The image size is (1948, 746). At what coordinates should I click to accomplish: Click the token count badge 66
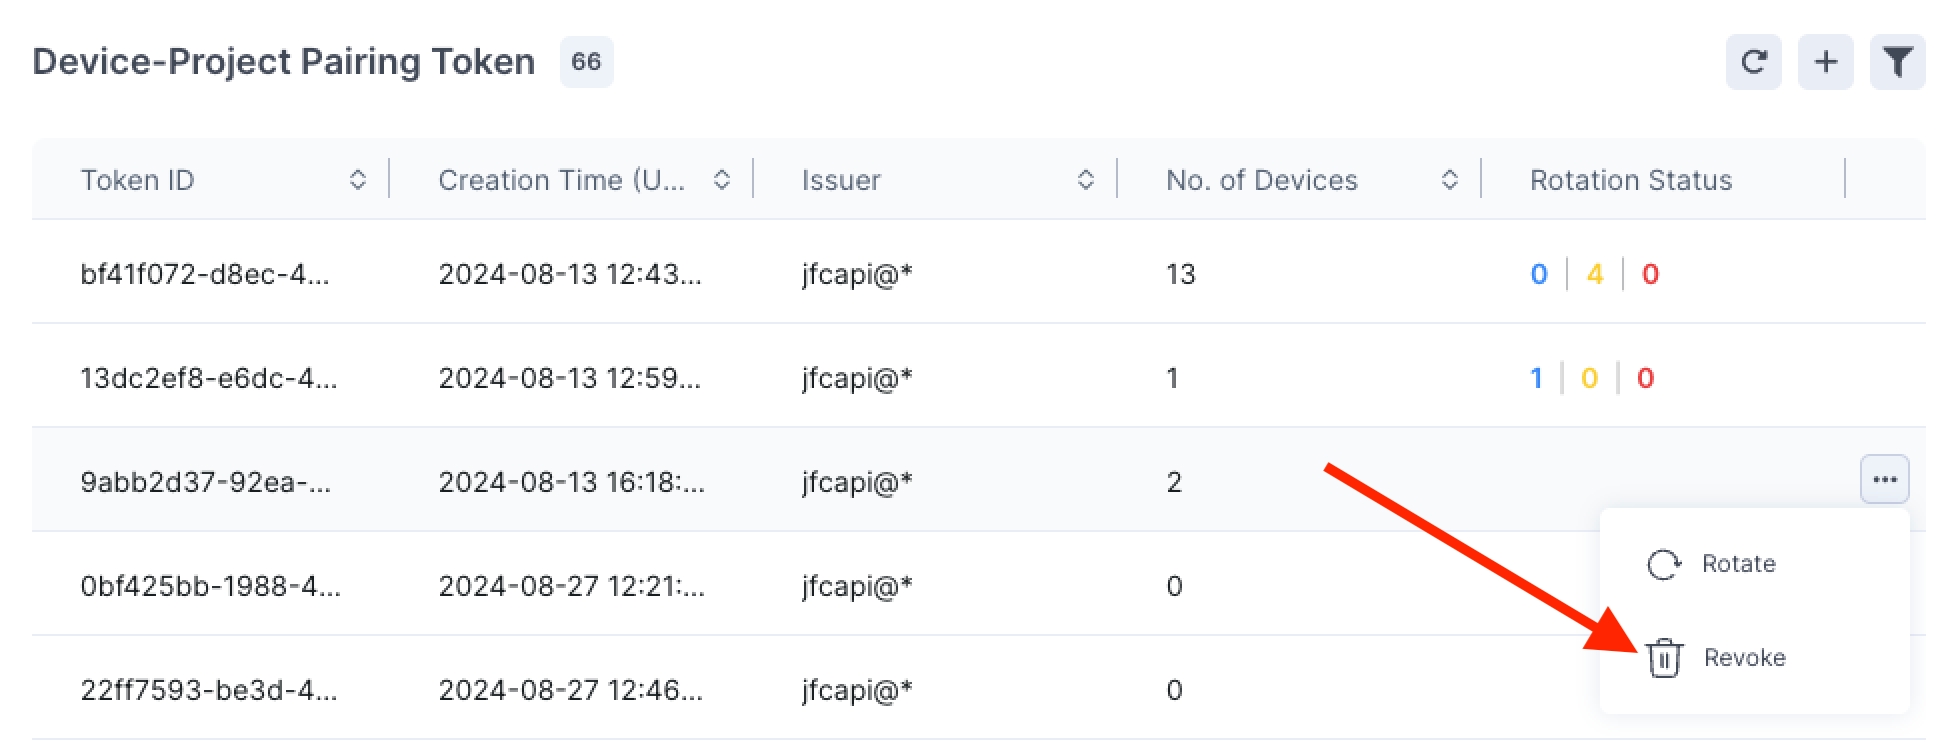(586, 62)
